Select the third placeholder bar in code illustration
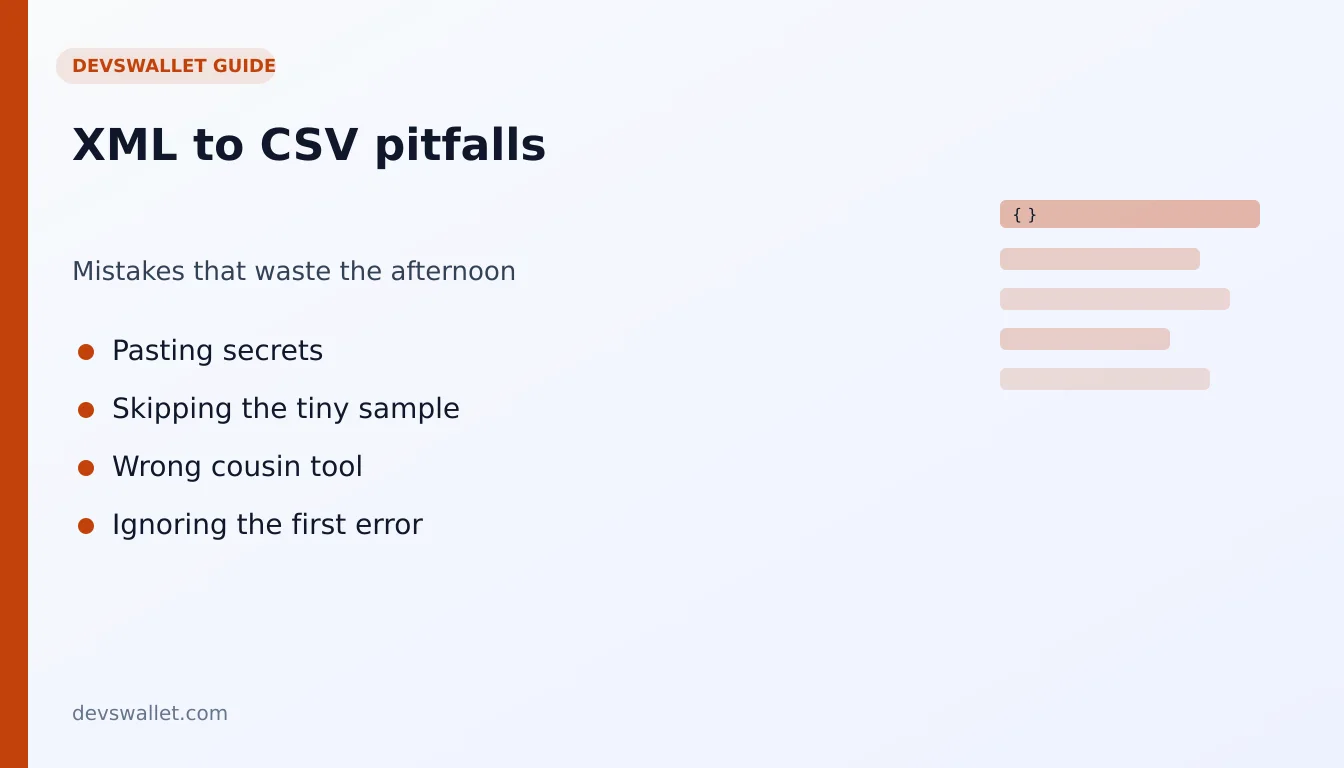The height and width of the screenshot is (768, 1344). tap(1085, 339)
